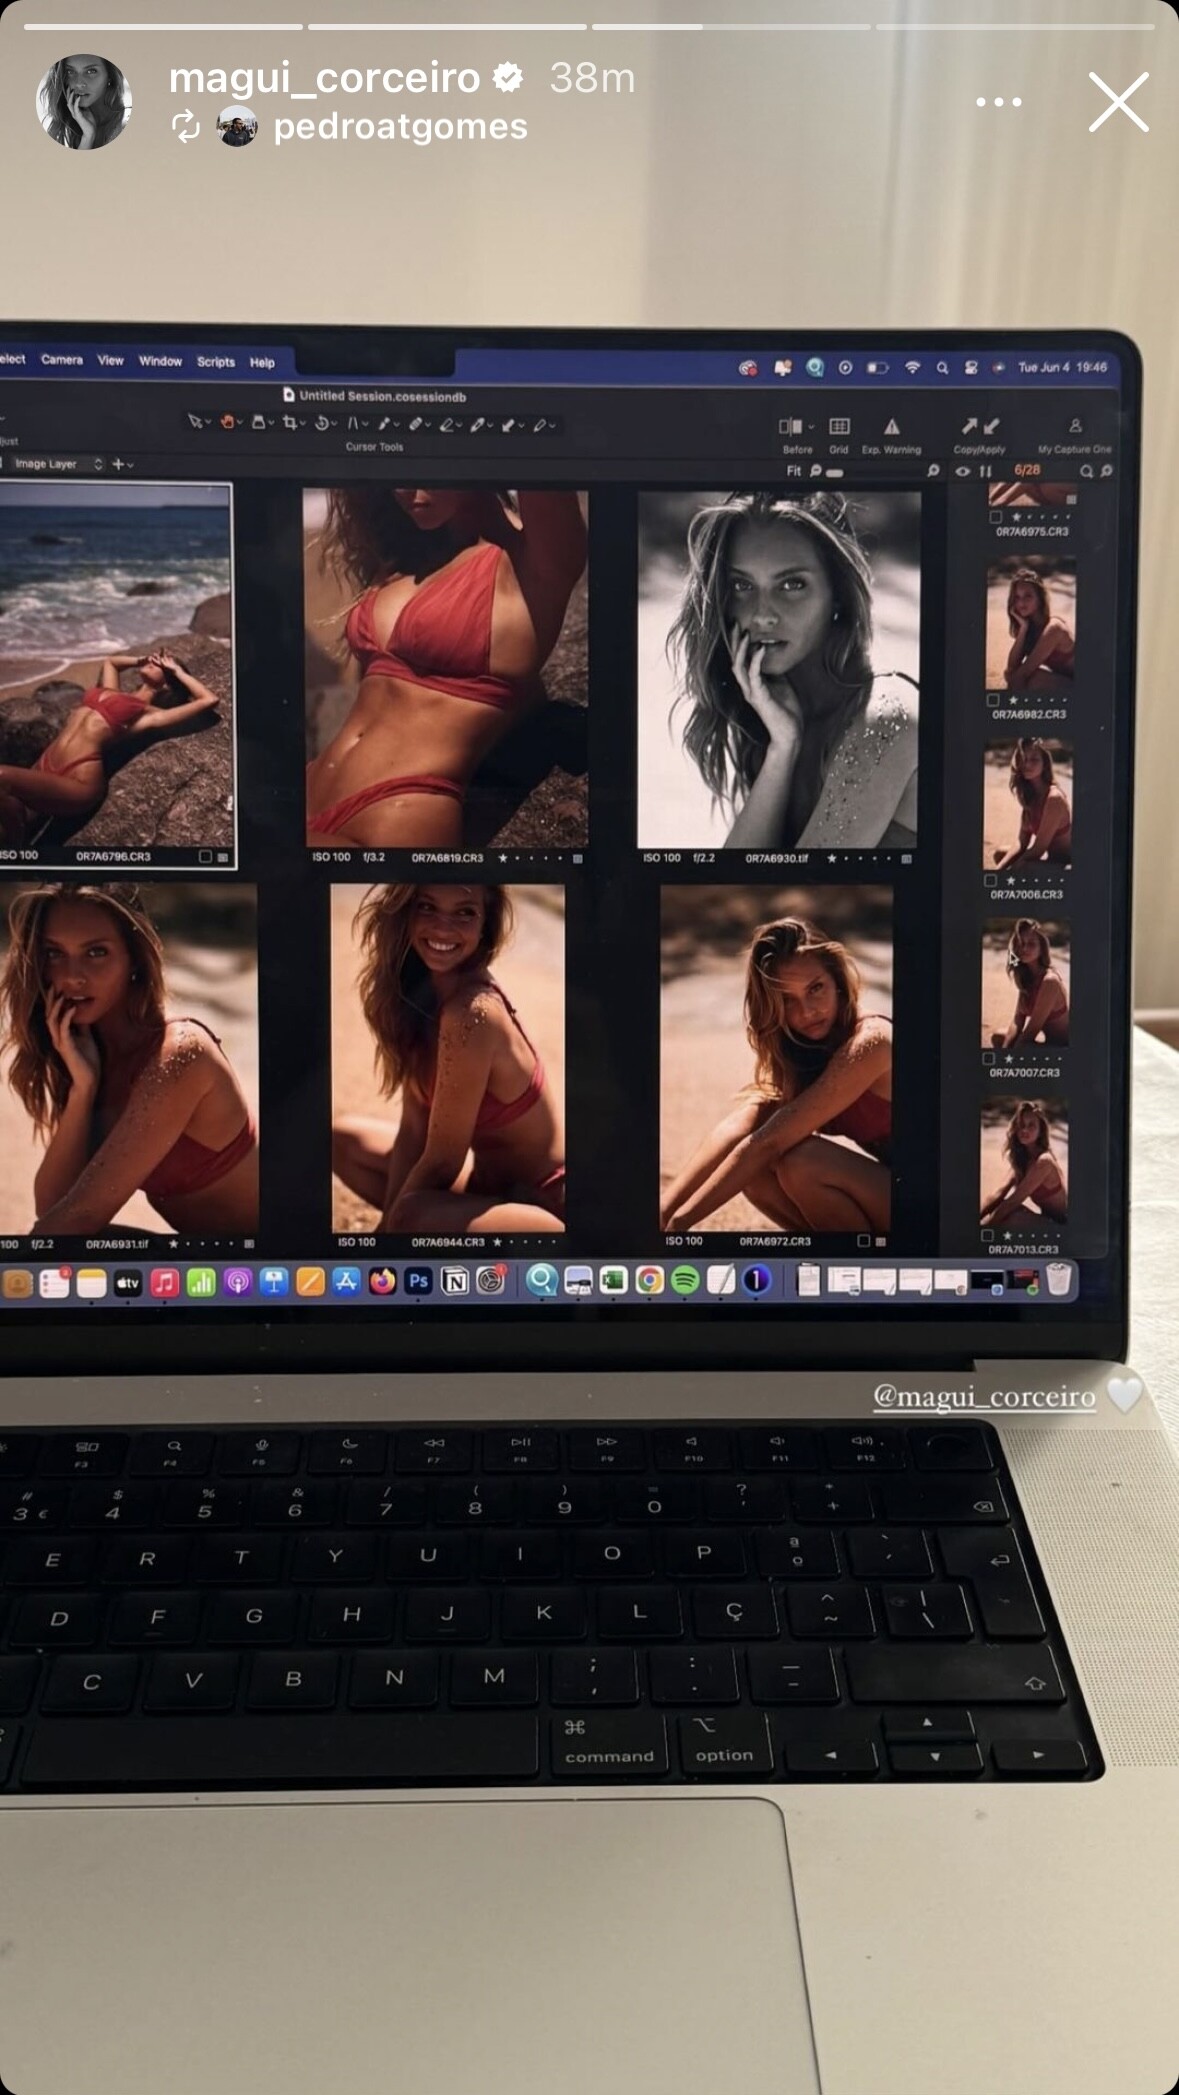Toggle the Grid overlay icon

[839, 427]
